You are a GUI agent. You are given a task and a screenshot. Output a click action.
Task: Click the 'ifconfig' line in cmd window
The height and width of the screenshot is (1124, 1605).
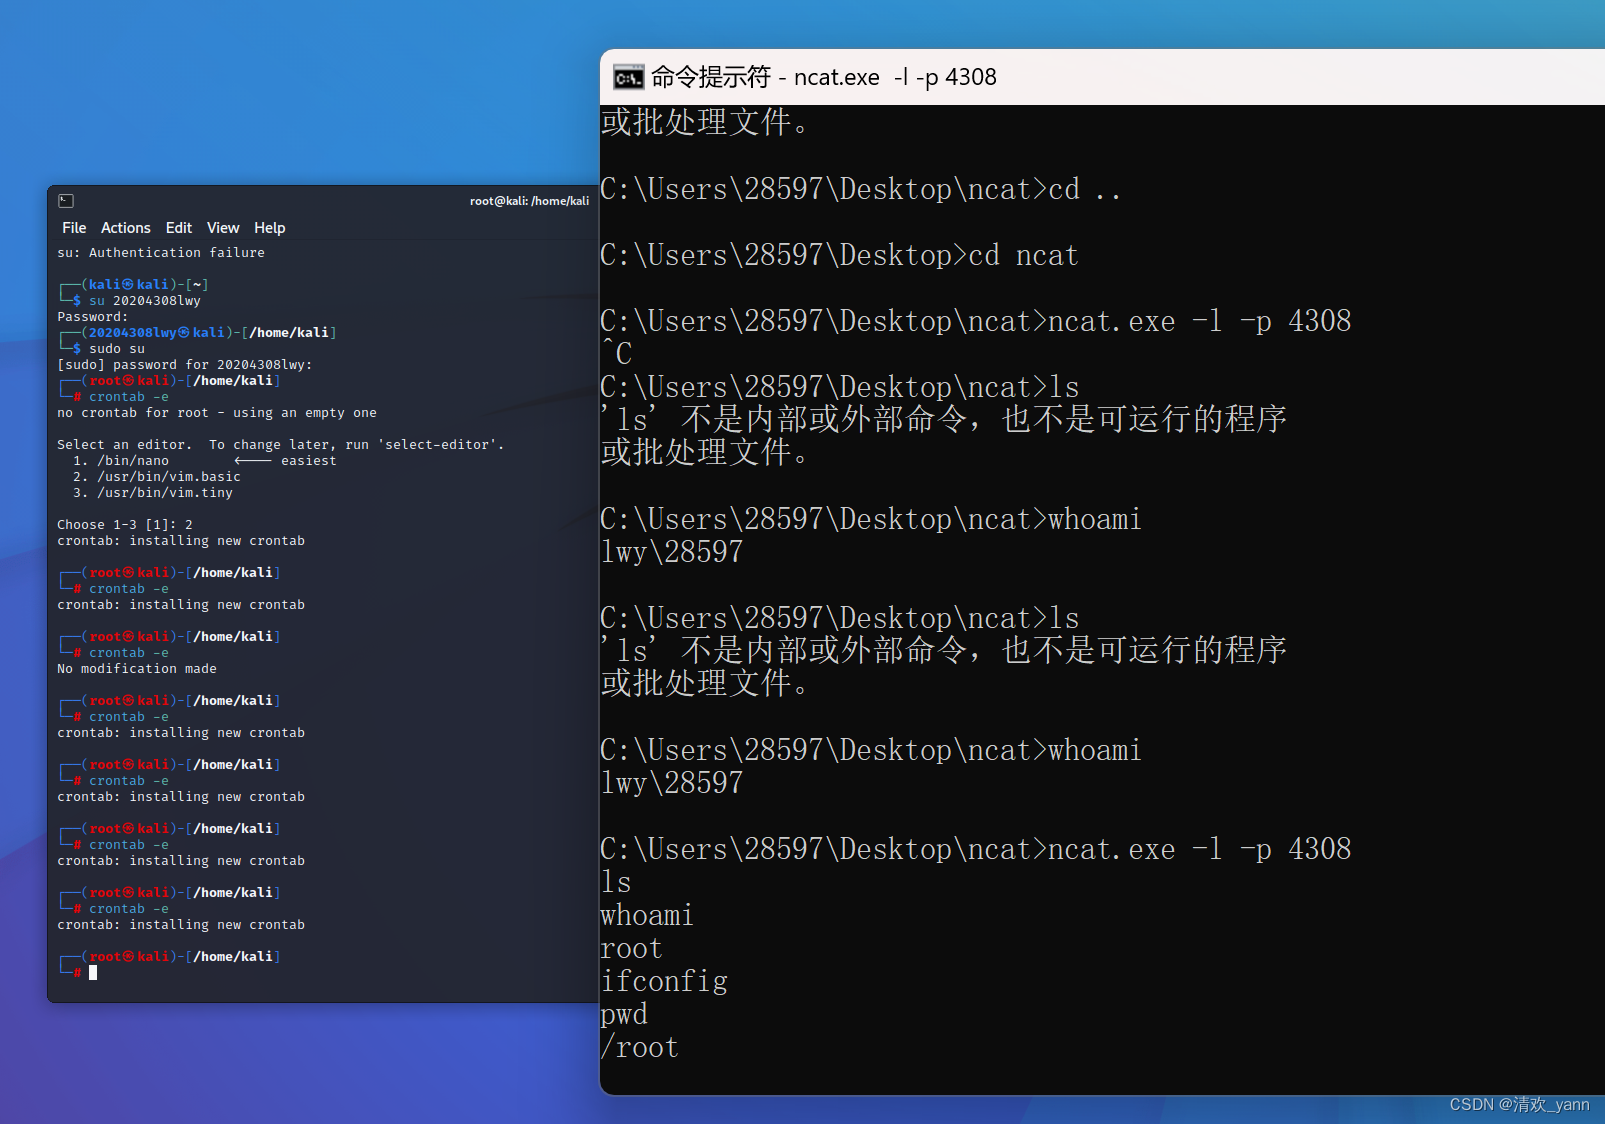[x=664, y=981]
